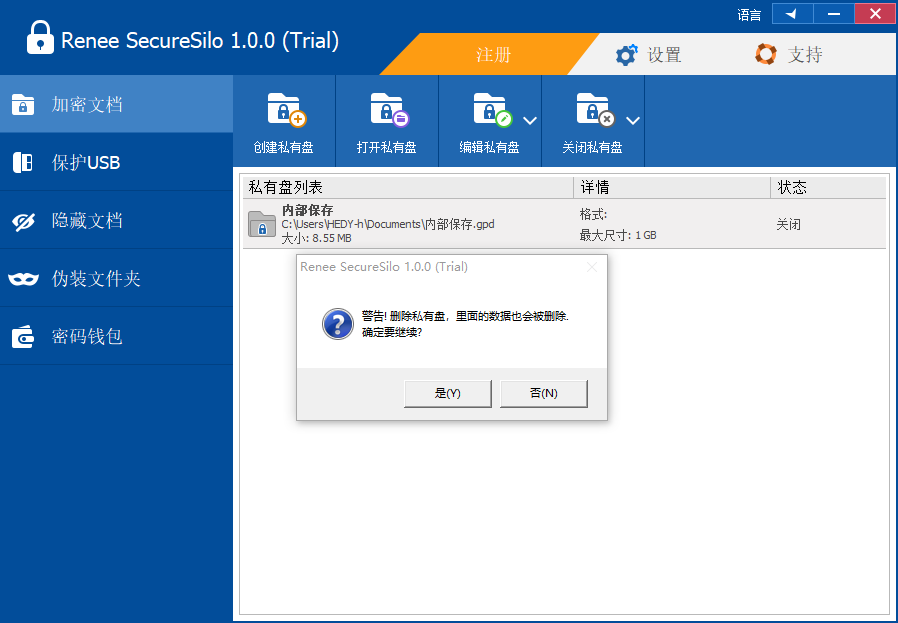The image size is (898, 623).
Task: Open the 密码钱包 sidebar section
Action: pyautogui.click(x=116, y=336)
